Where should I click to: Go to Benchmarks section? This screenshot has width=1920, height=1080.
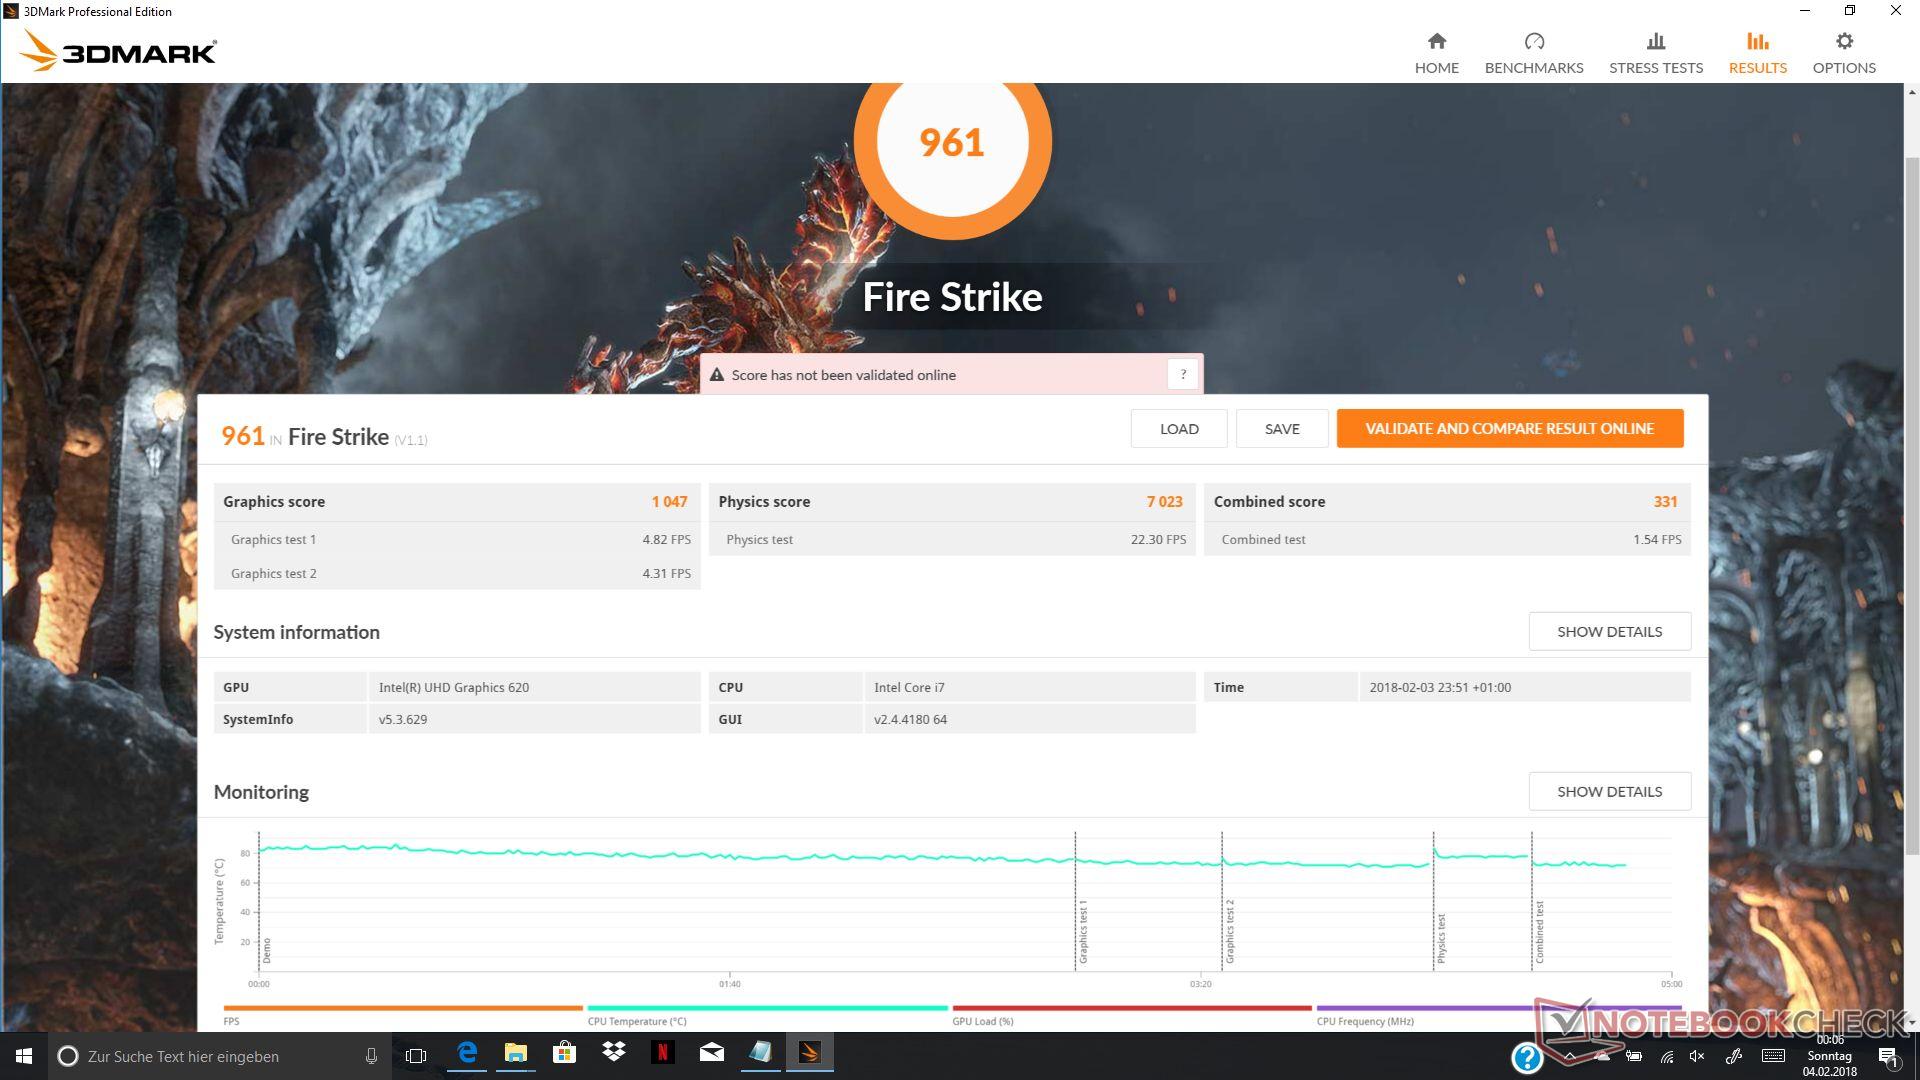(x=1533, y=53)
